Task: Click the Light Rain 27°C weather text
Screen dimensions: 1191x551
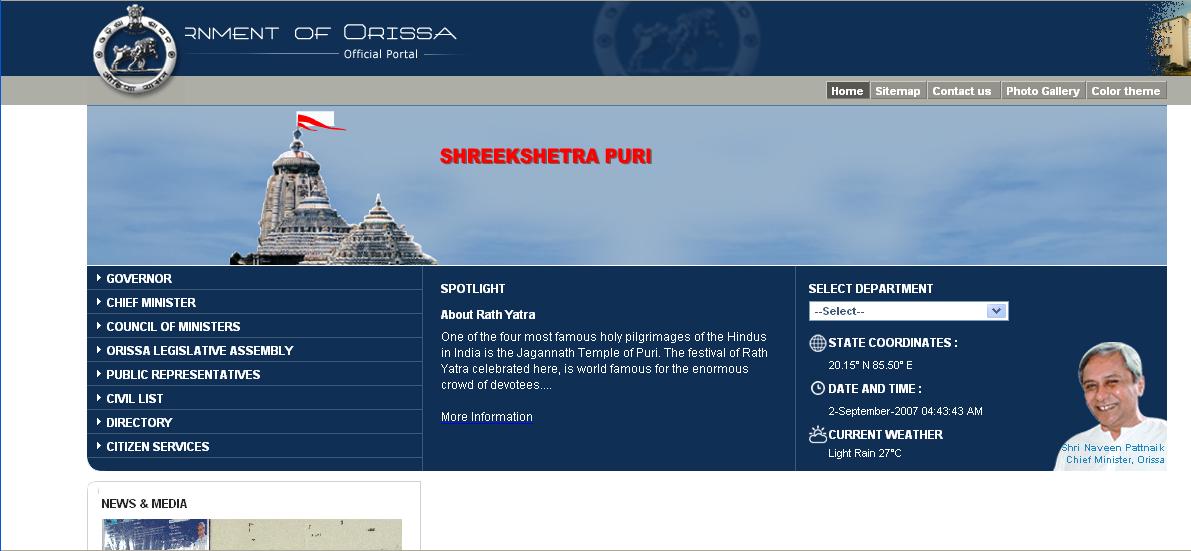Action: click(x=865, y=454)
